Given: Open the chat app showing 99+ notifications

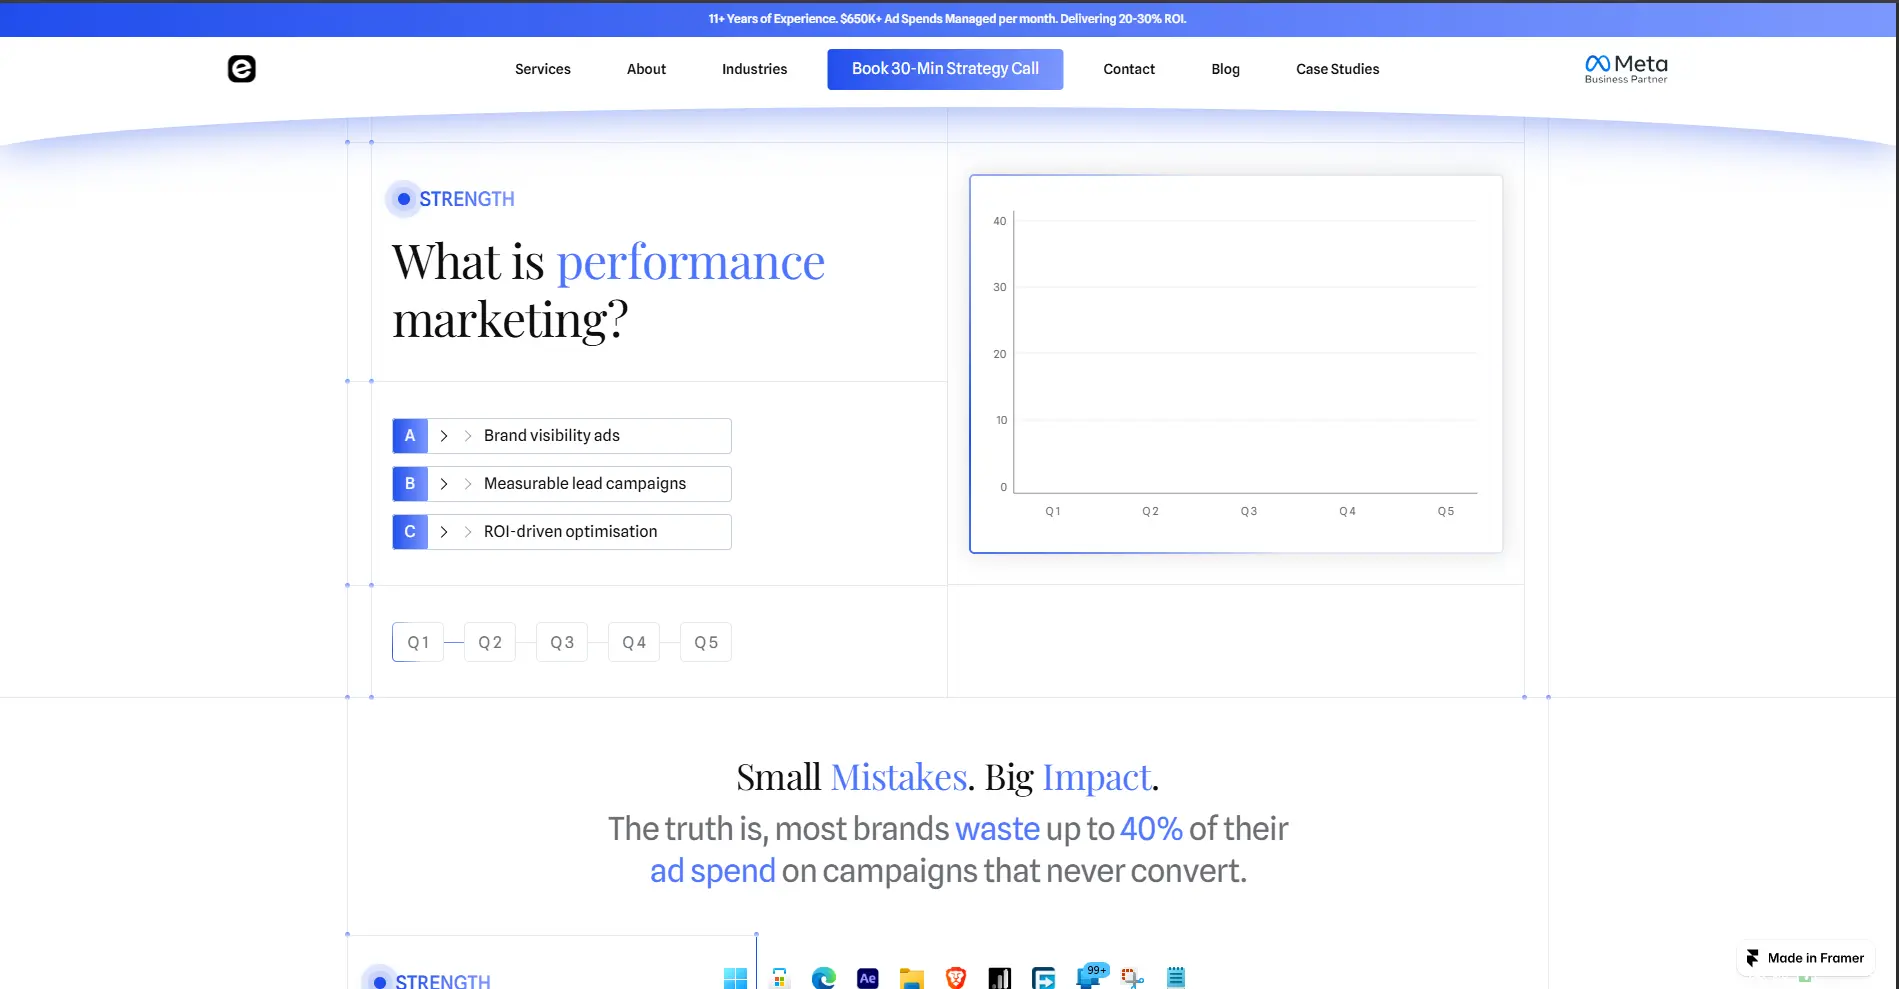Looking at the screenshot, I should [1091, 978].
